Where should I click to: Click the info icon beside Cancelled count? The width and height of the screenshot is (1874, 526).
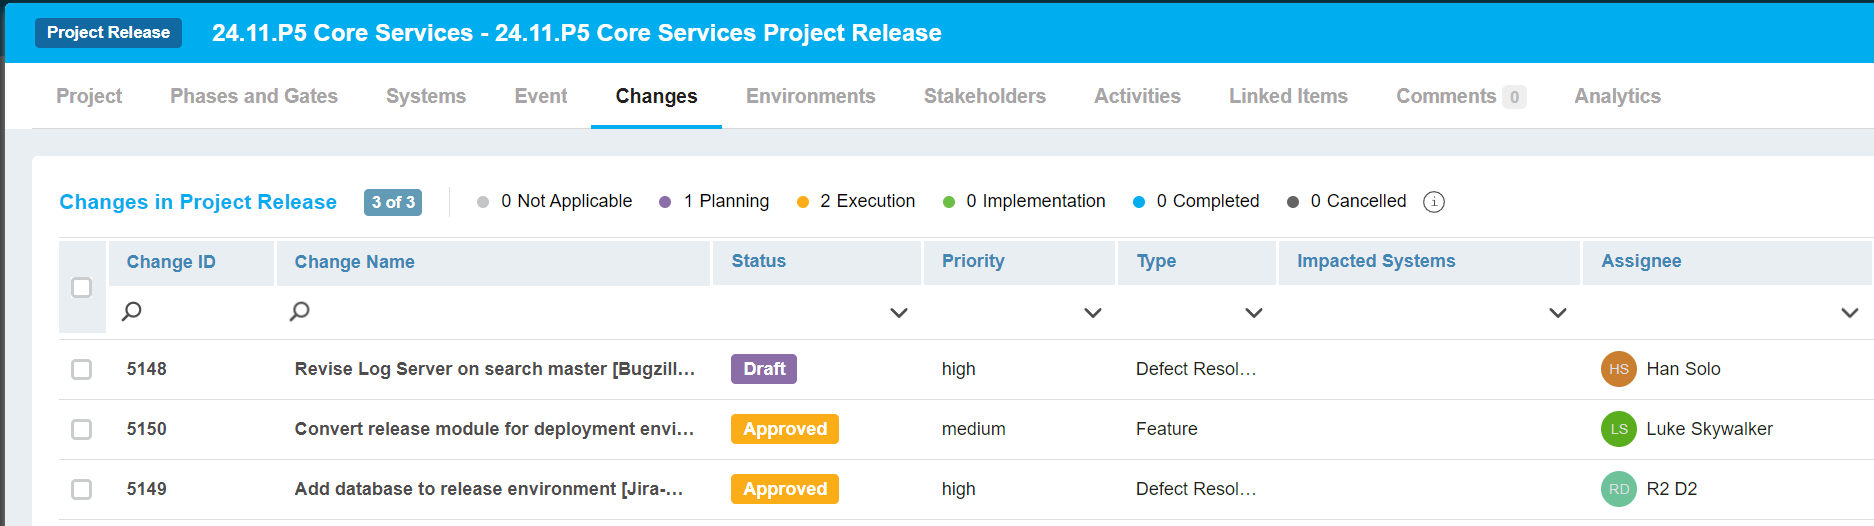click(1433, 202)
